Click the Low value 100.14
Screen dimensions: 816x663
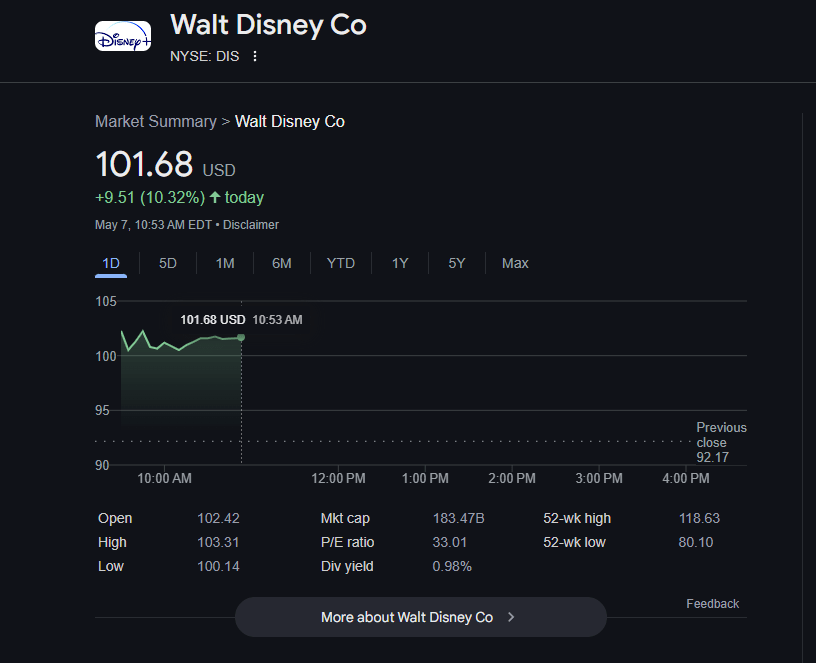218,566
